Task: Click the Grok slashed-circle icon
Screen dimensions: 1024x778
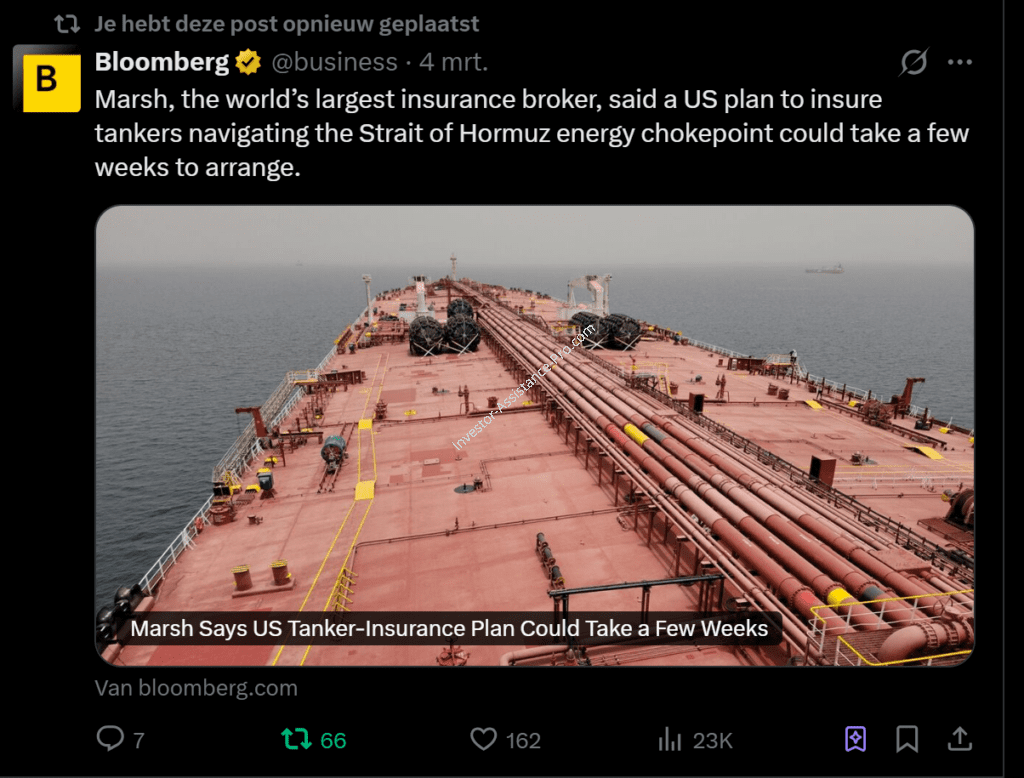Action: [913, 63]
